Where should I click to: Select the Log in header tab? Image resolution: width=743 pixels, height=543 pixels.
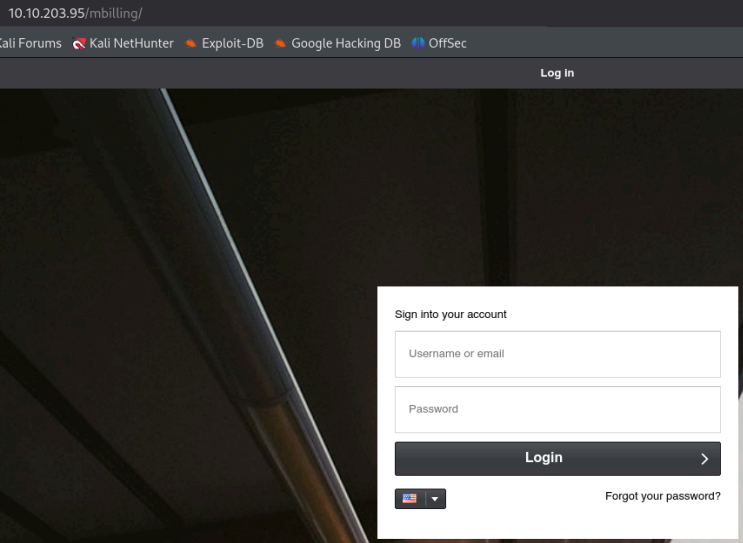pos(557,73)
